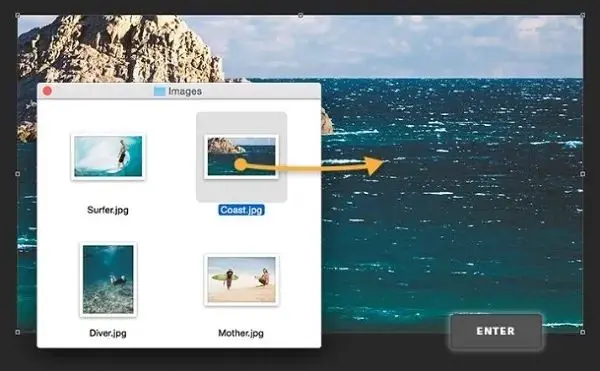
Task: Click the Surfer.jpg file name label
Action: click(108, 210)
